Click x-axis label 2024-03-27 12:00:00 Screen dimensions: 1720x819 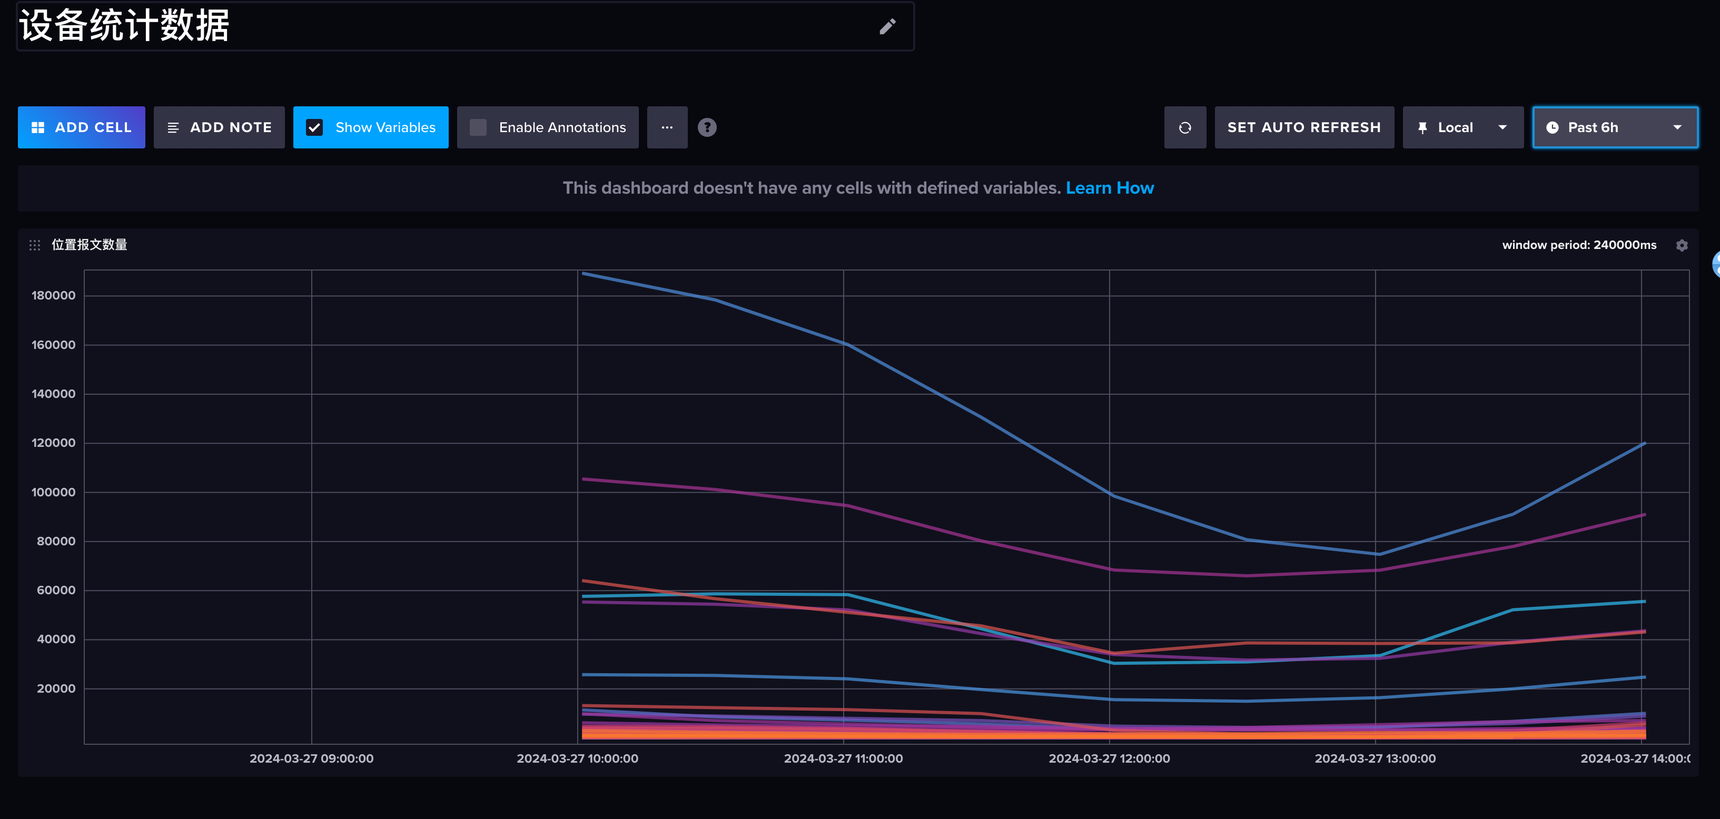1109,759
